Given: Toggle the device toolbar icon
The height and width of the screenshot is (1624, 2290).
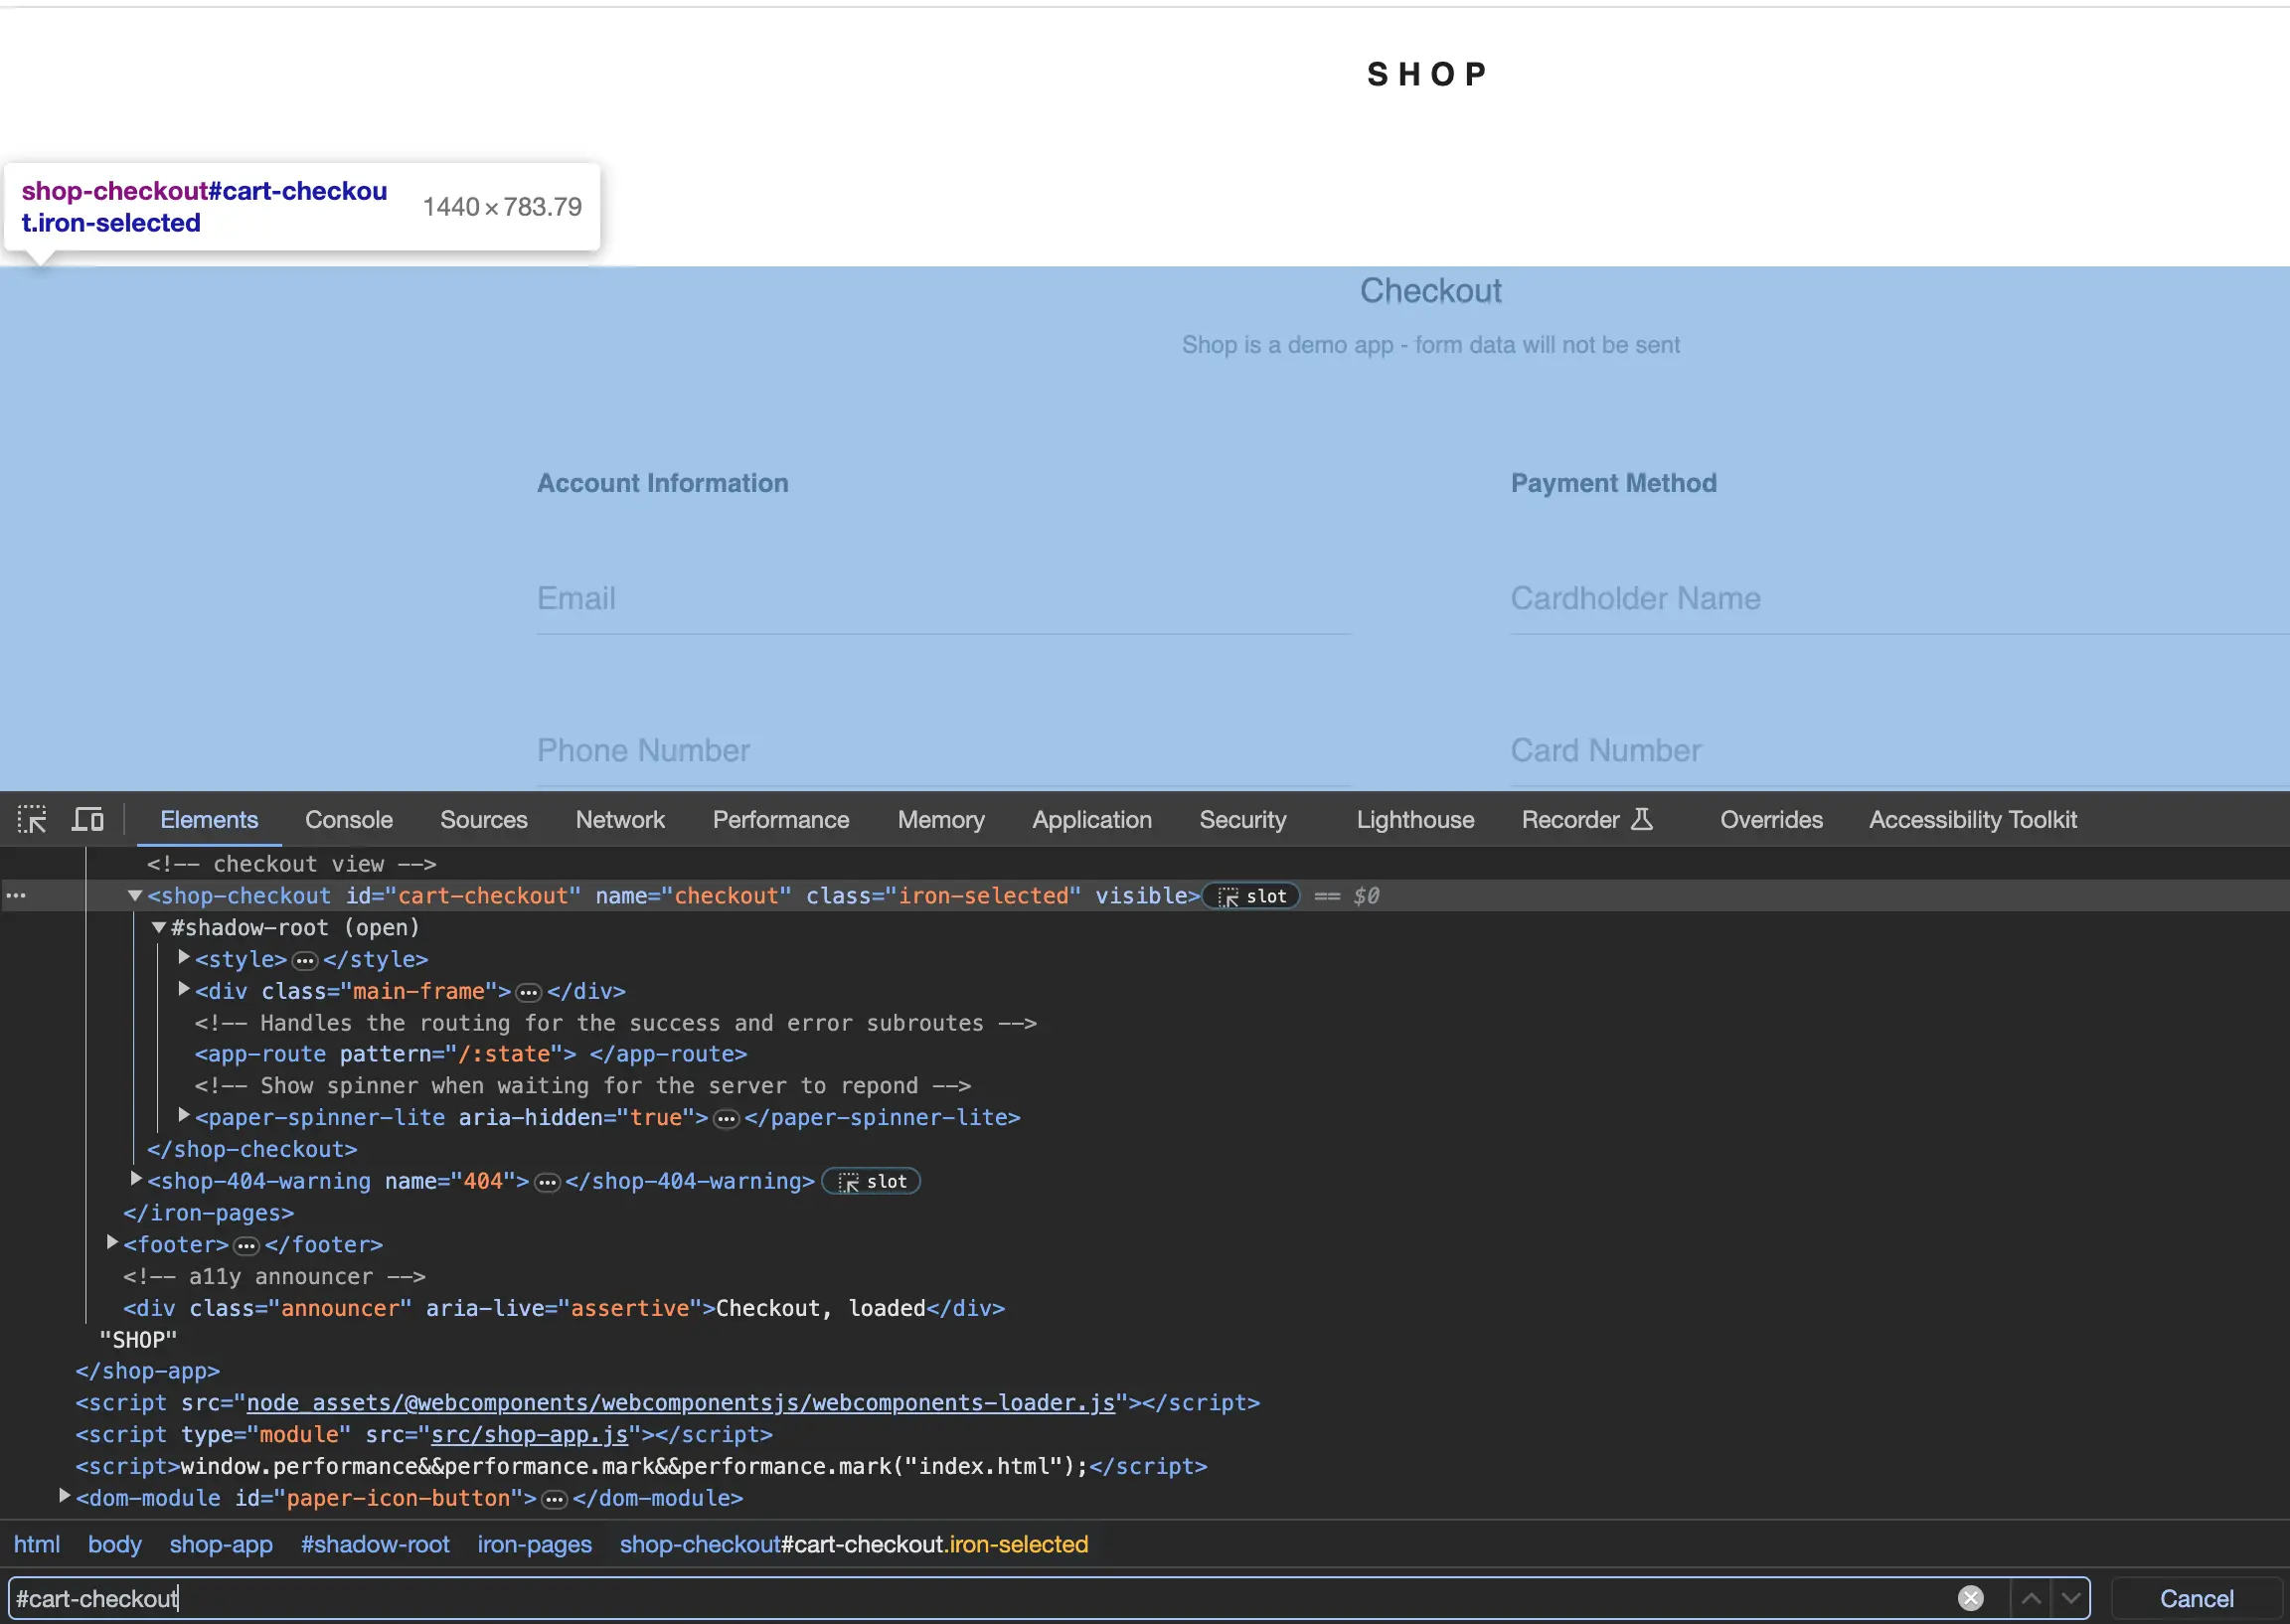Looking at the screenshot, I should [88, 820].
